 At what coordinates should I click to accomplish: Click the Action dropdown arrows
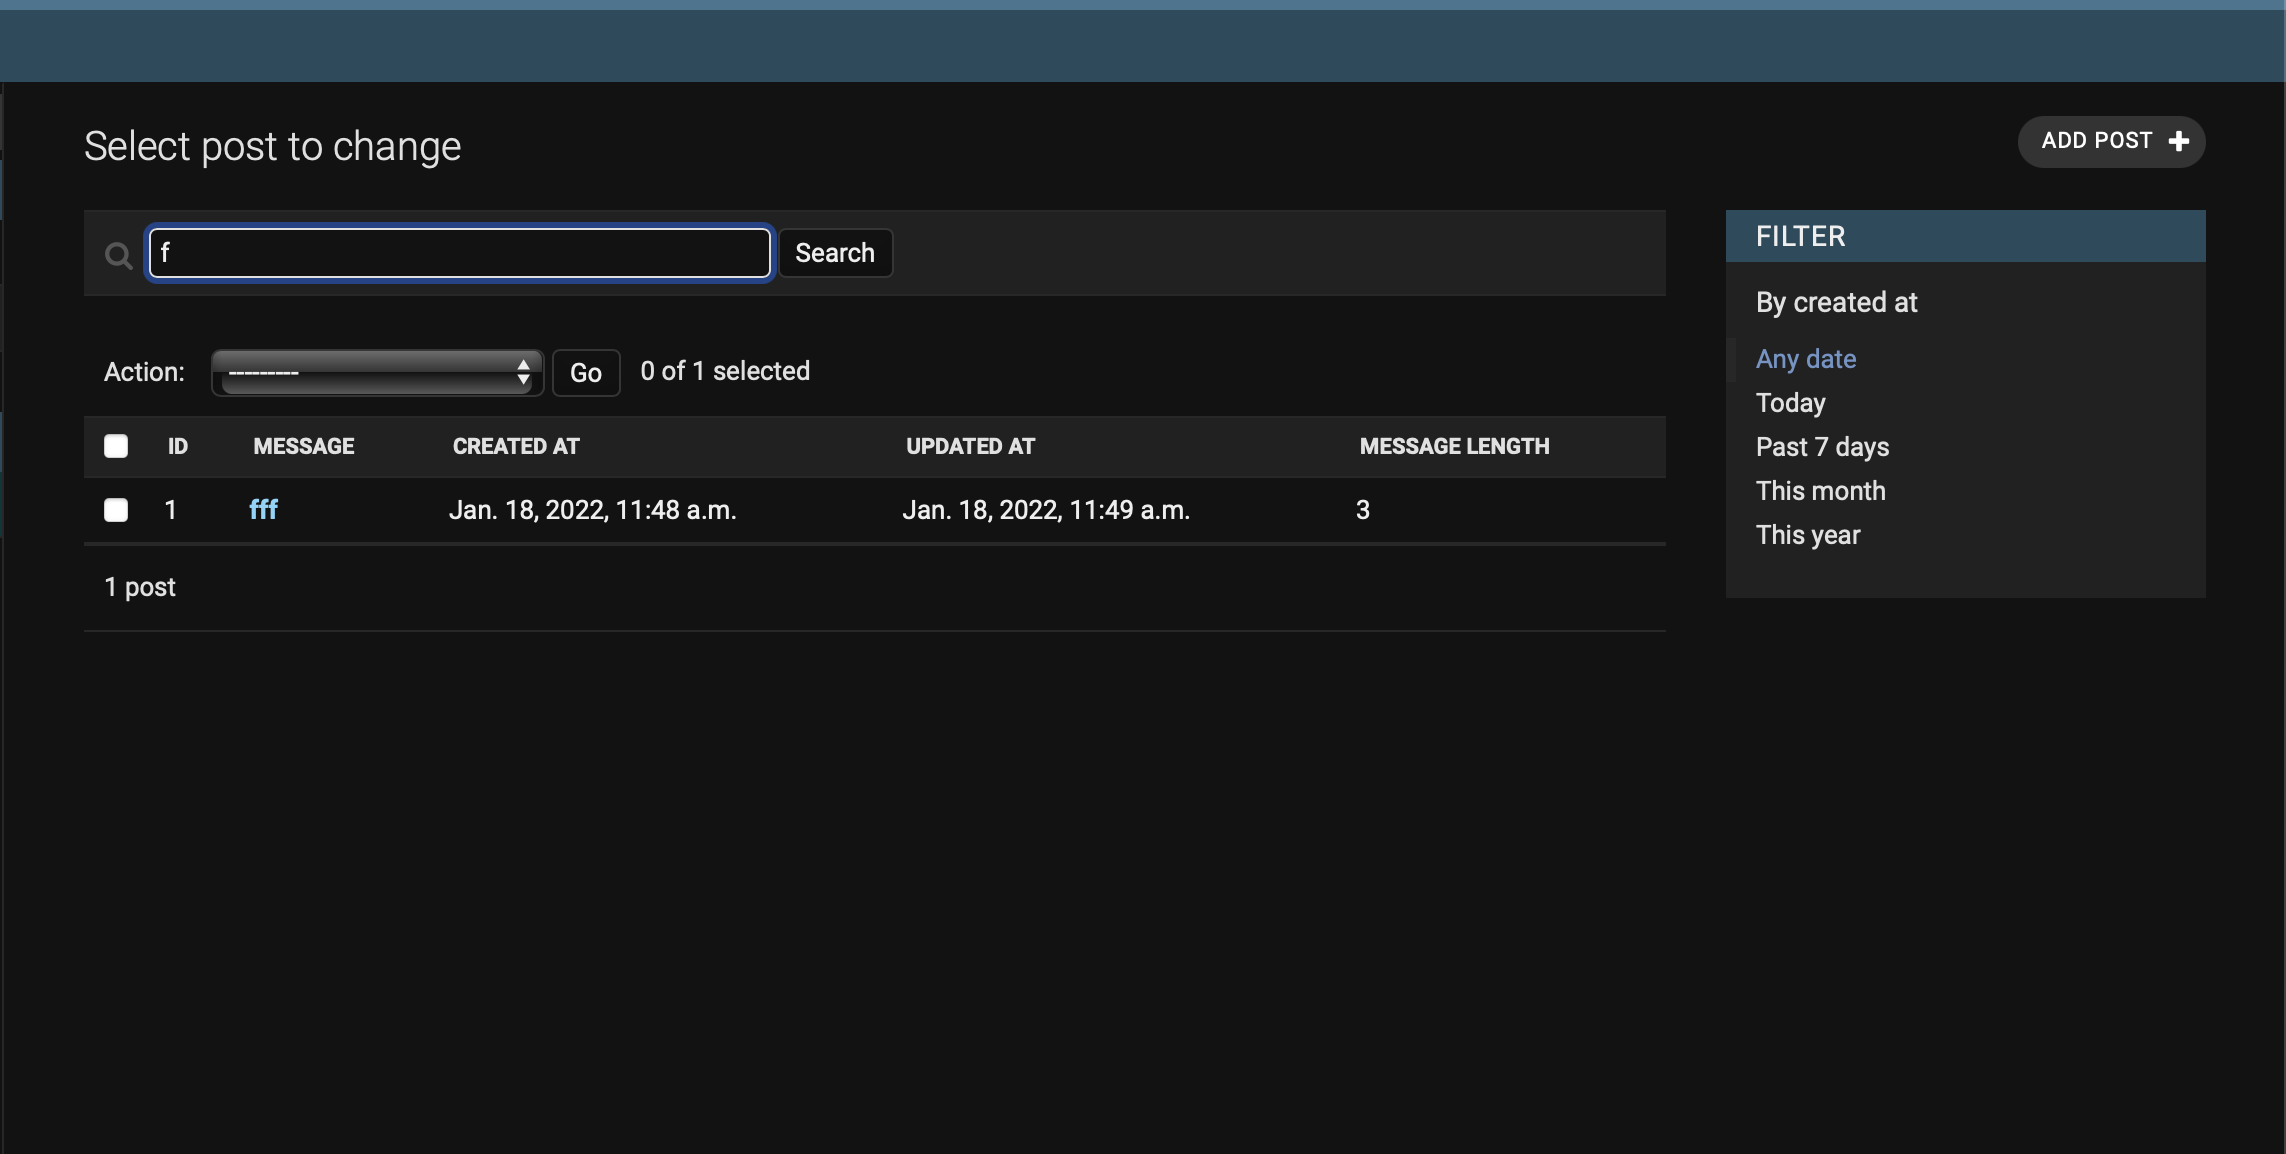523,373
